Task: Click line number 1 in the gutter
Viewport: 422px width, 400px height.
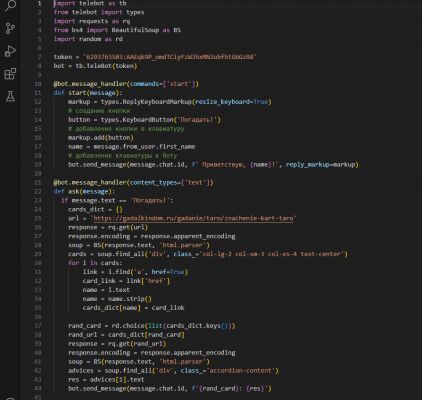Action: [x=39, y=3]
